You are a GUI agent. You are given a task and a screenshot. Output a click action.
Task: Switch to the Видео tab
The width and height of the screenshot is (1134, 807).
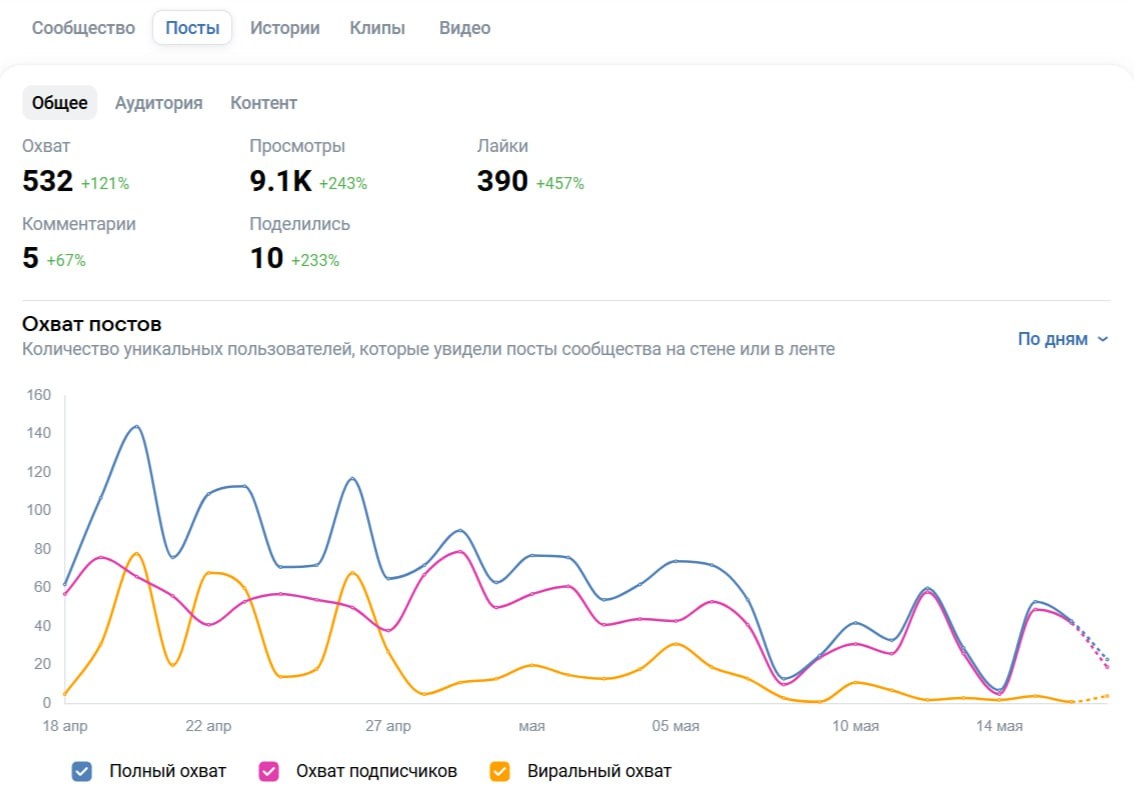pyautogui.click(x=465, y=28)
